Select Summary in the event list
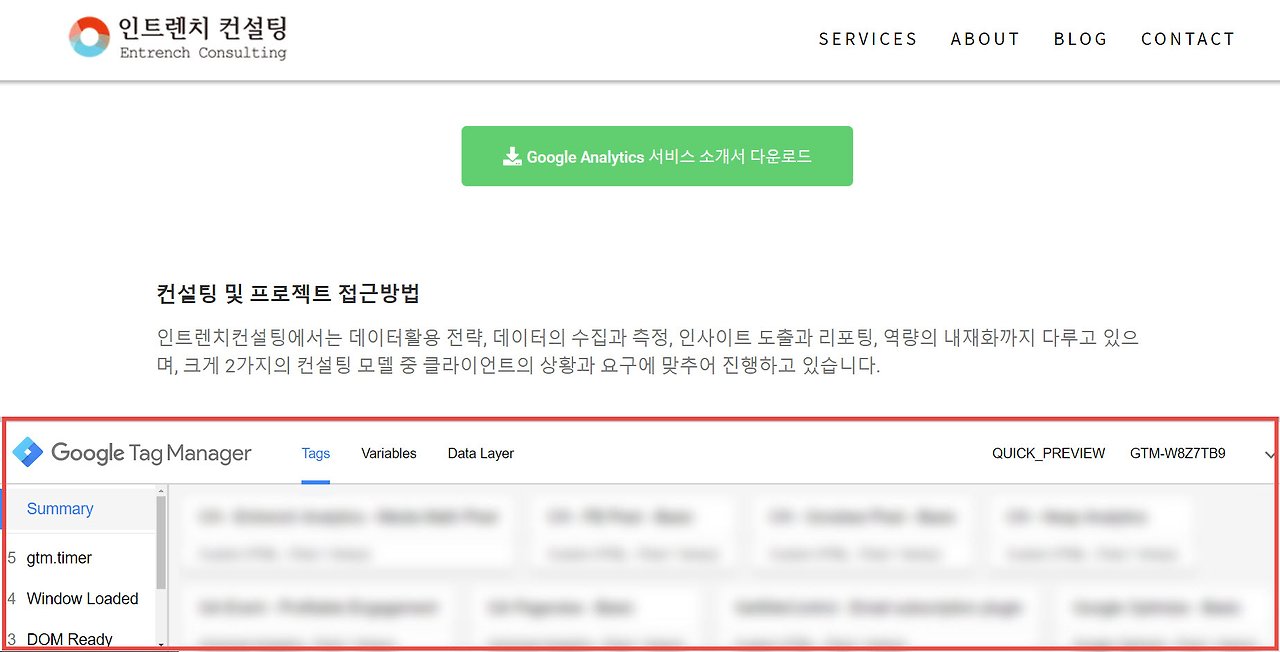Viewport: 1280px width, 652px height. 80,509
